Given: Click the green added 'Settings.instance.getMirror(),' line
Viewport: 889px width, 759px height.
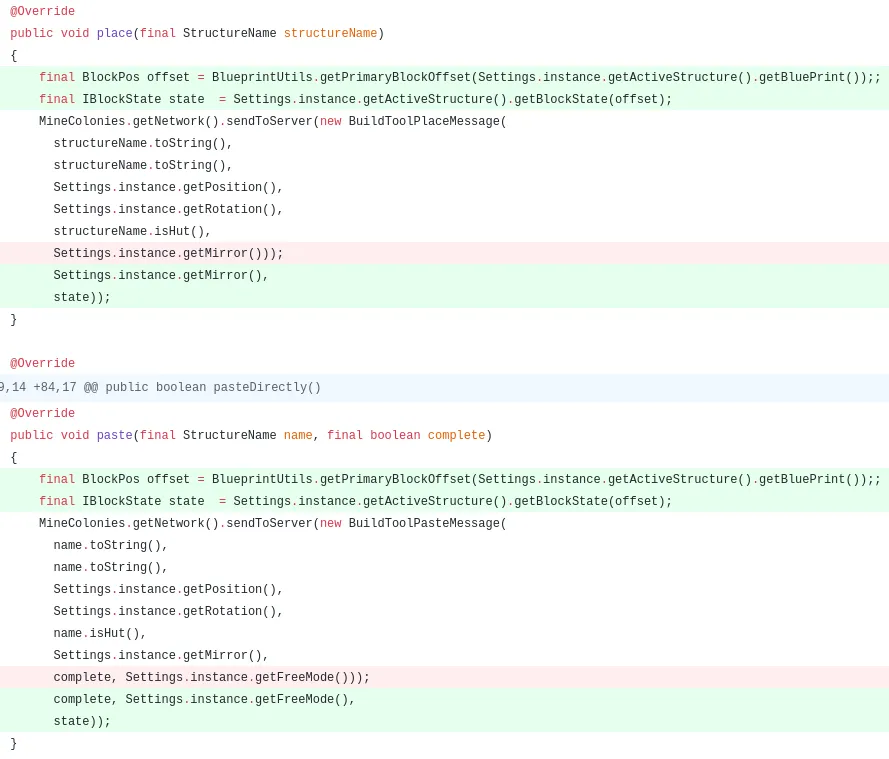Looking at the screenshot, I should pyautogui.click(x=444, y=275).
